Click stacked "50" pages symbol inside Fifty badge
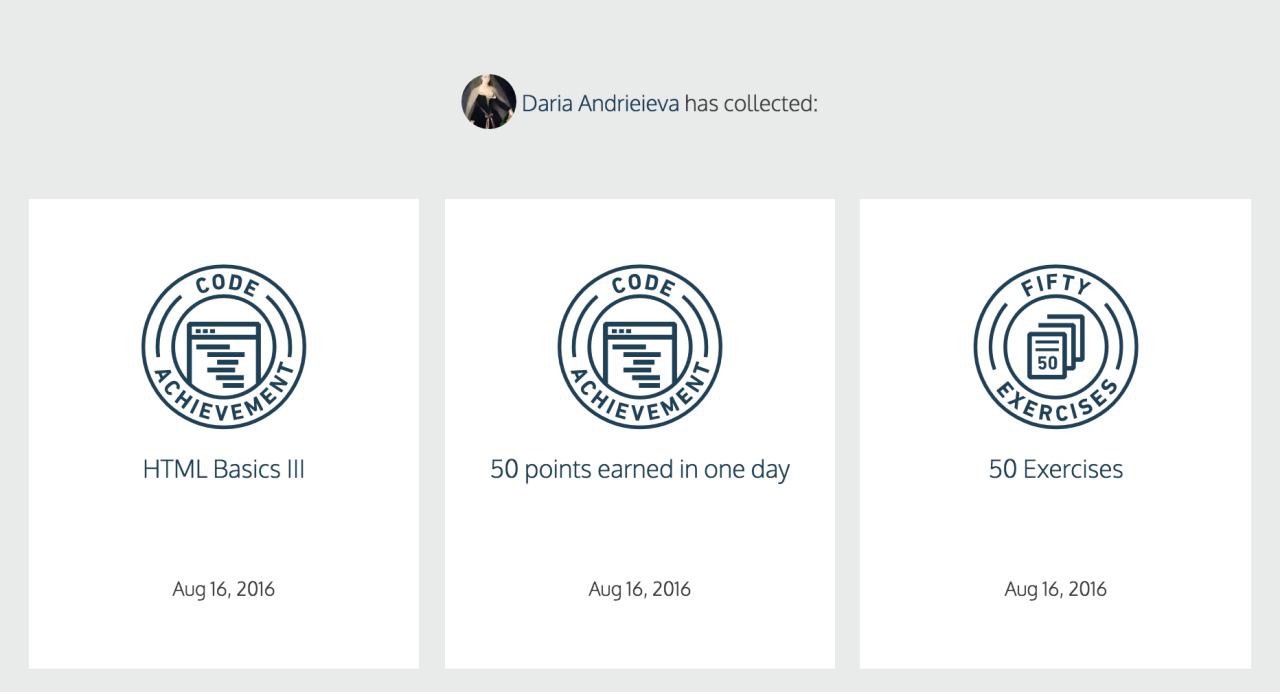The height and width of the screenshot is (692, 1280). (x=1056, y=348)
